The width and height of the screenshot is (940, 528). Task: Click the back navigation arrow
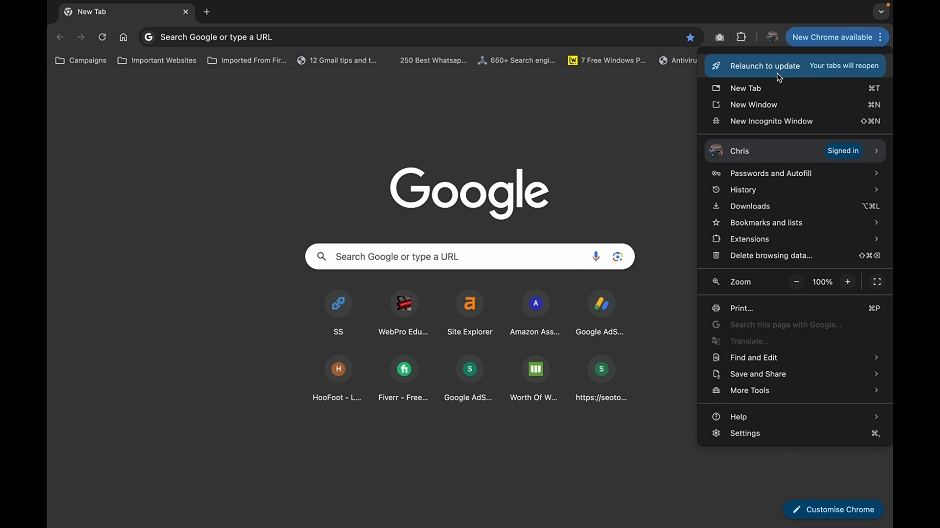60,37
